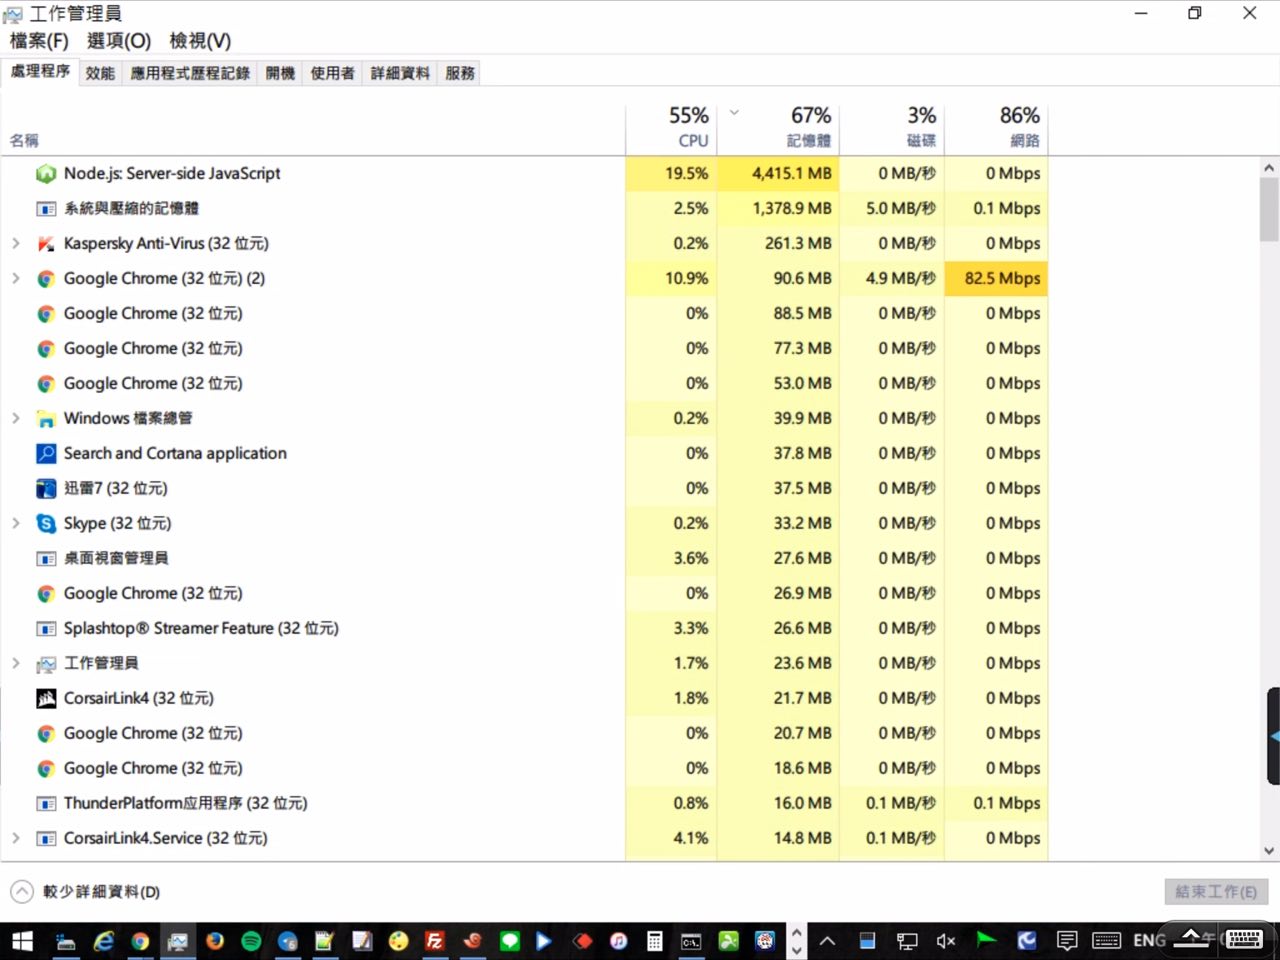The image size is (1280, 960).
Task: Sort processes by the 磁碟 column
Action: pyautogui.click(x=892, y=129)
